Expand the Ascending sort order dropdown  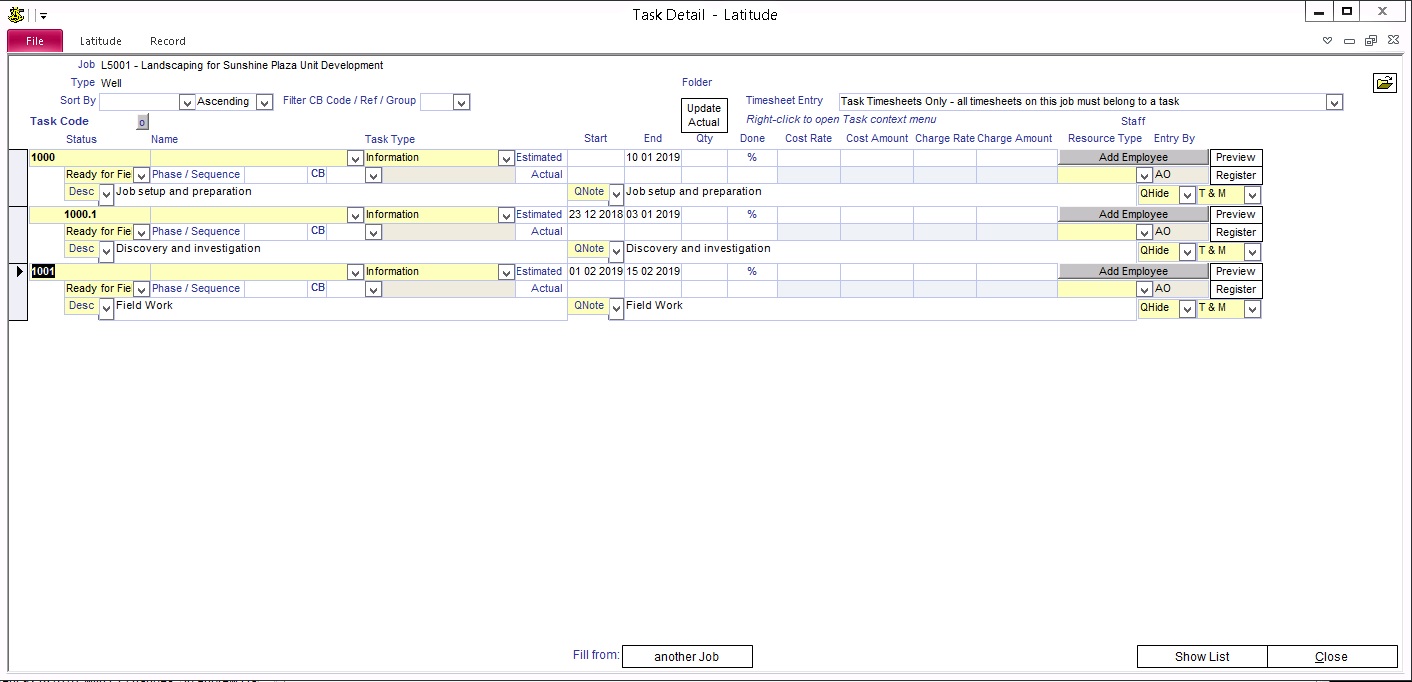(x=264, y=102)
